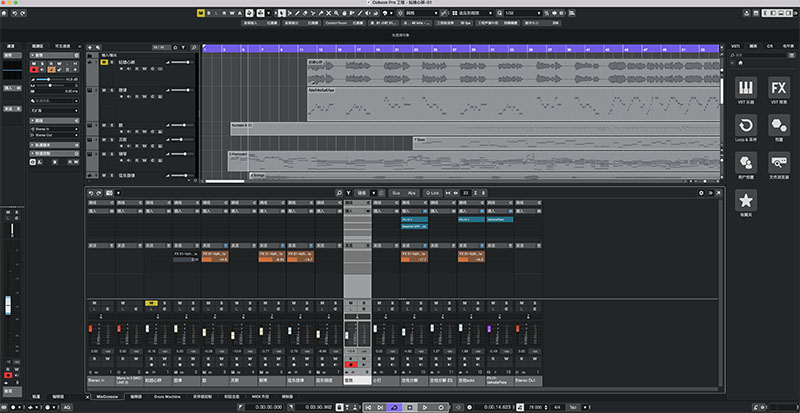
Task: Toggle global mute M in top toolbar
Action: pos(201,13)
